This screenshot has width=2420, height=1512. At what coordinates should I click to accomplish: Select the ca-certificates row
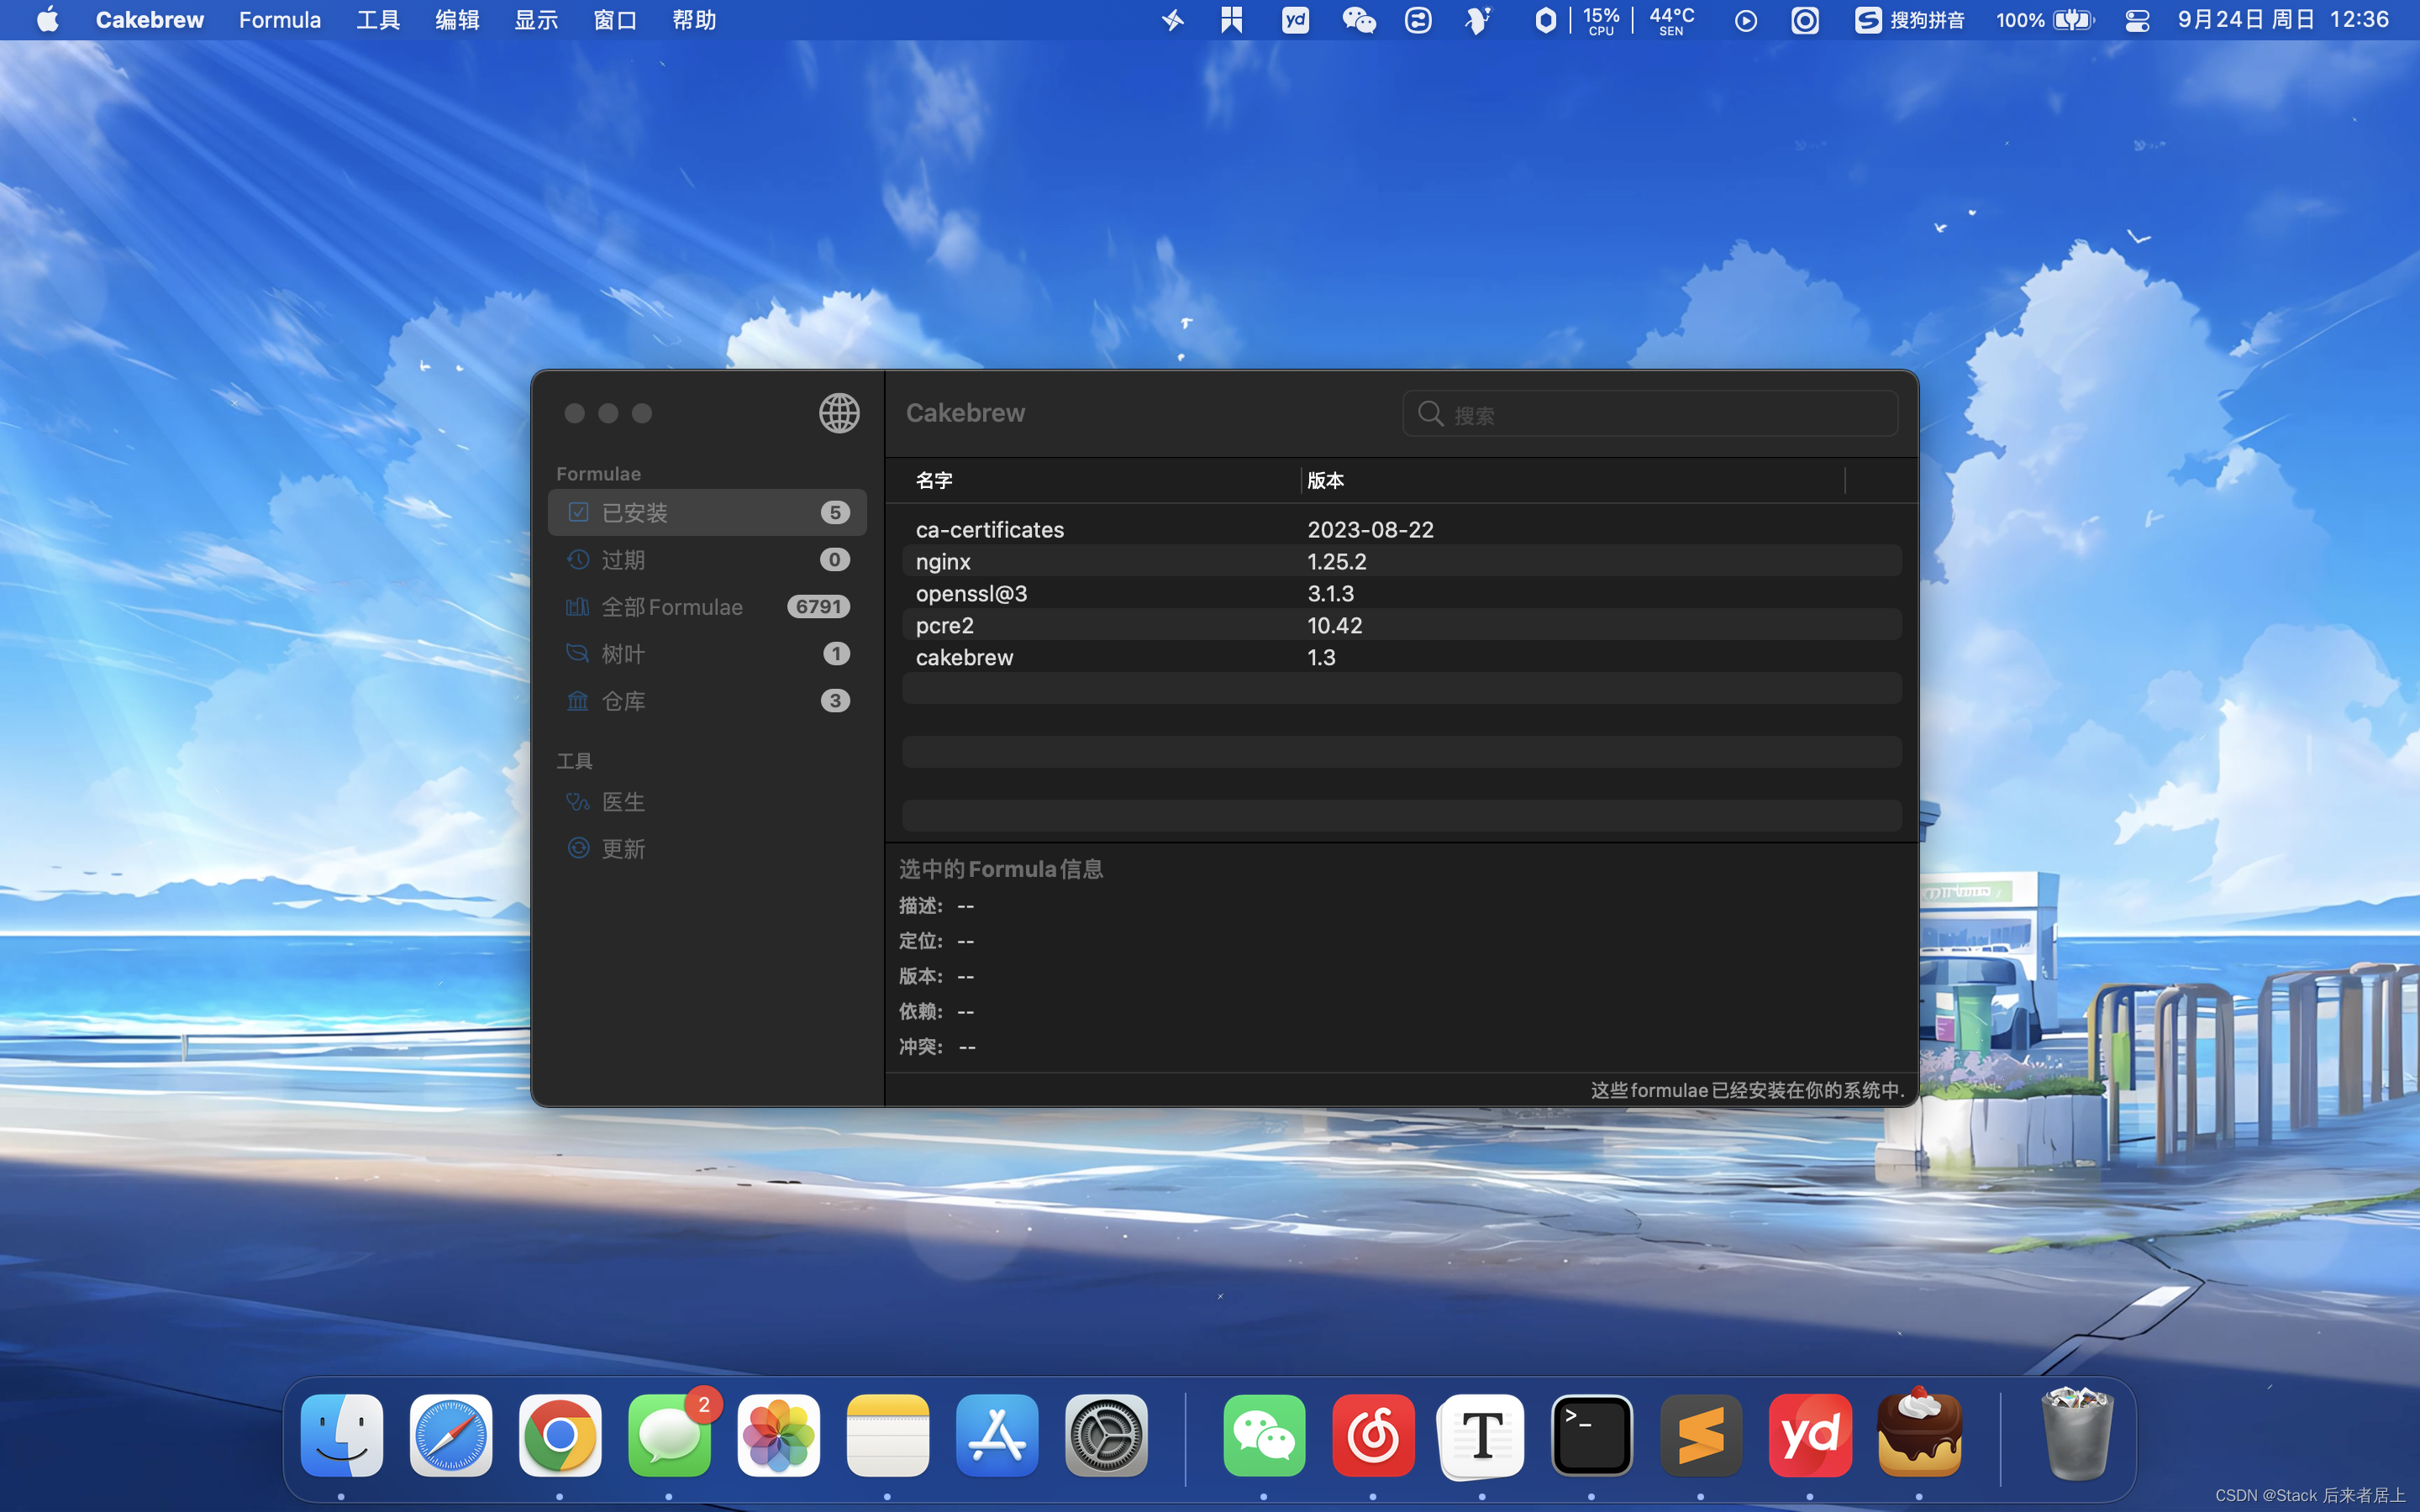1402,529
